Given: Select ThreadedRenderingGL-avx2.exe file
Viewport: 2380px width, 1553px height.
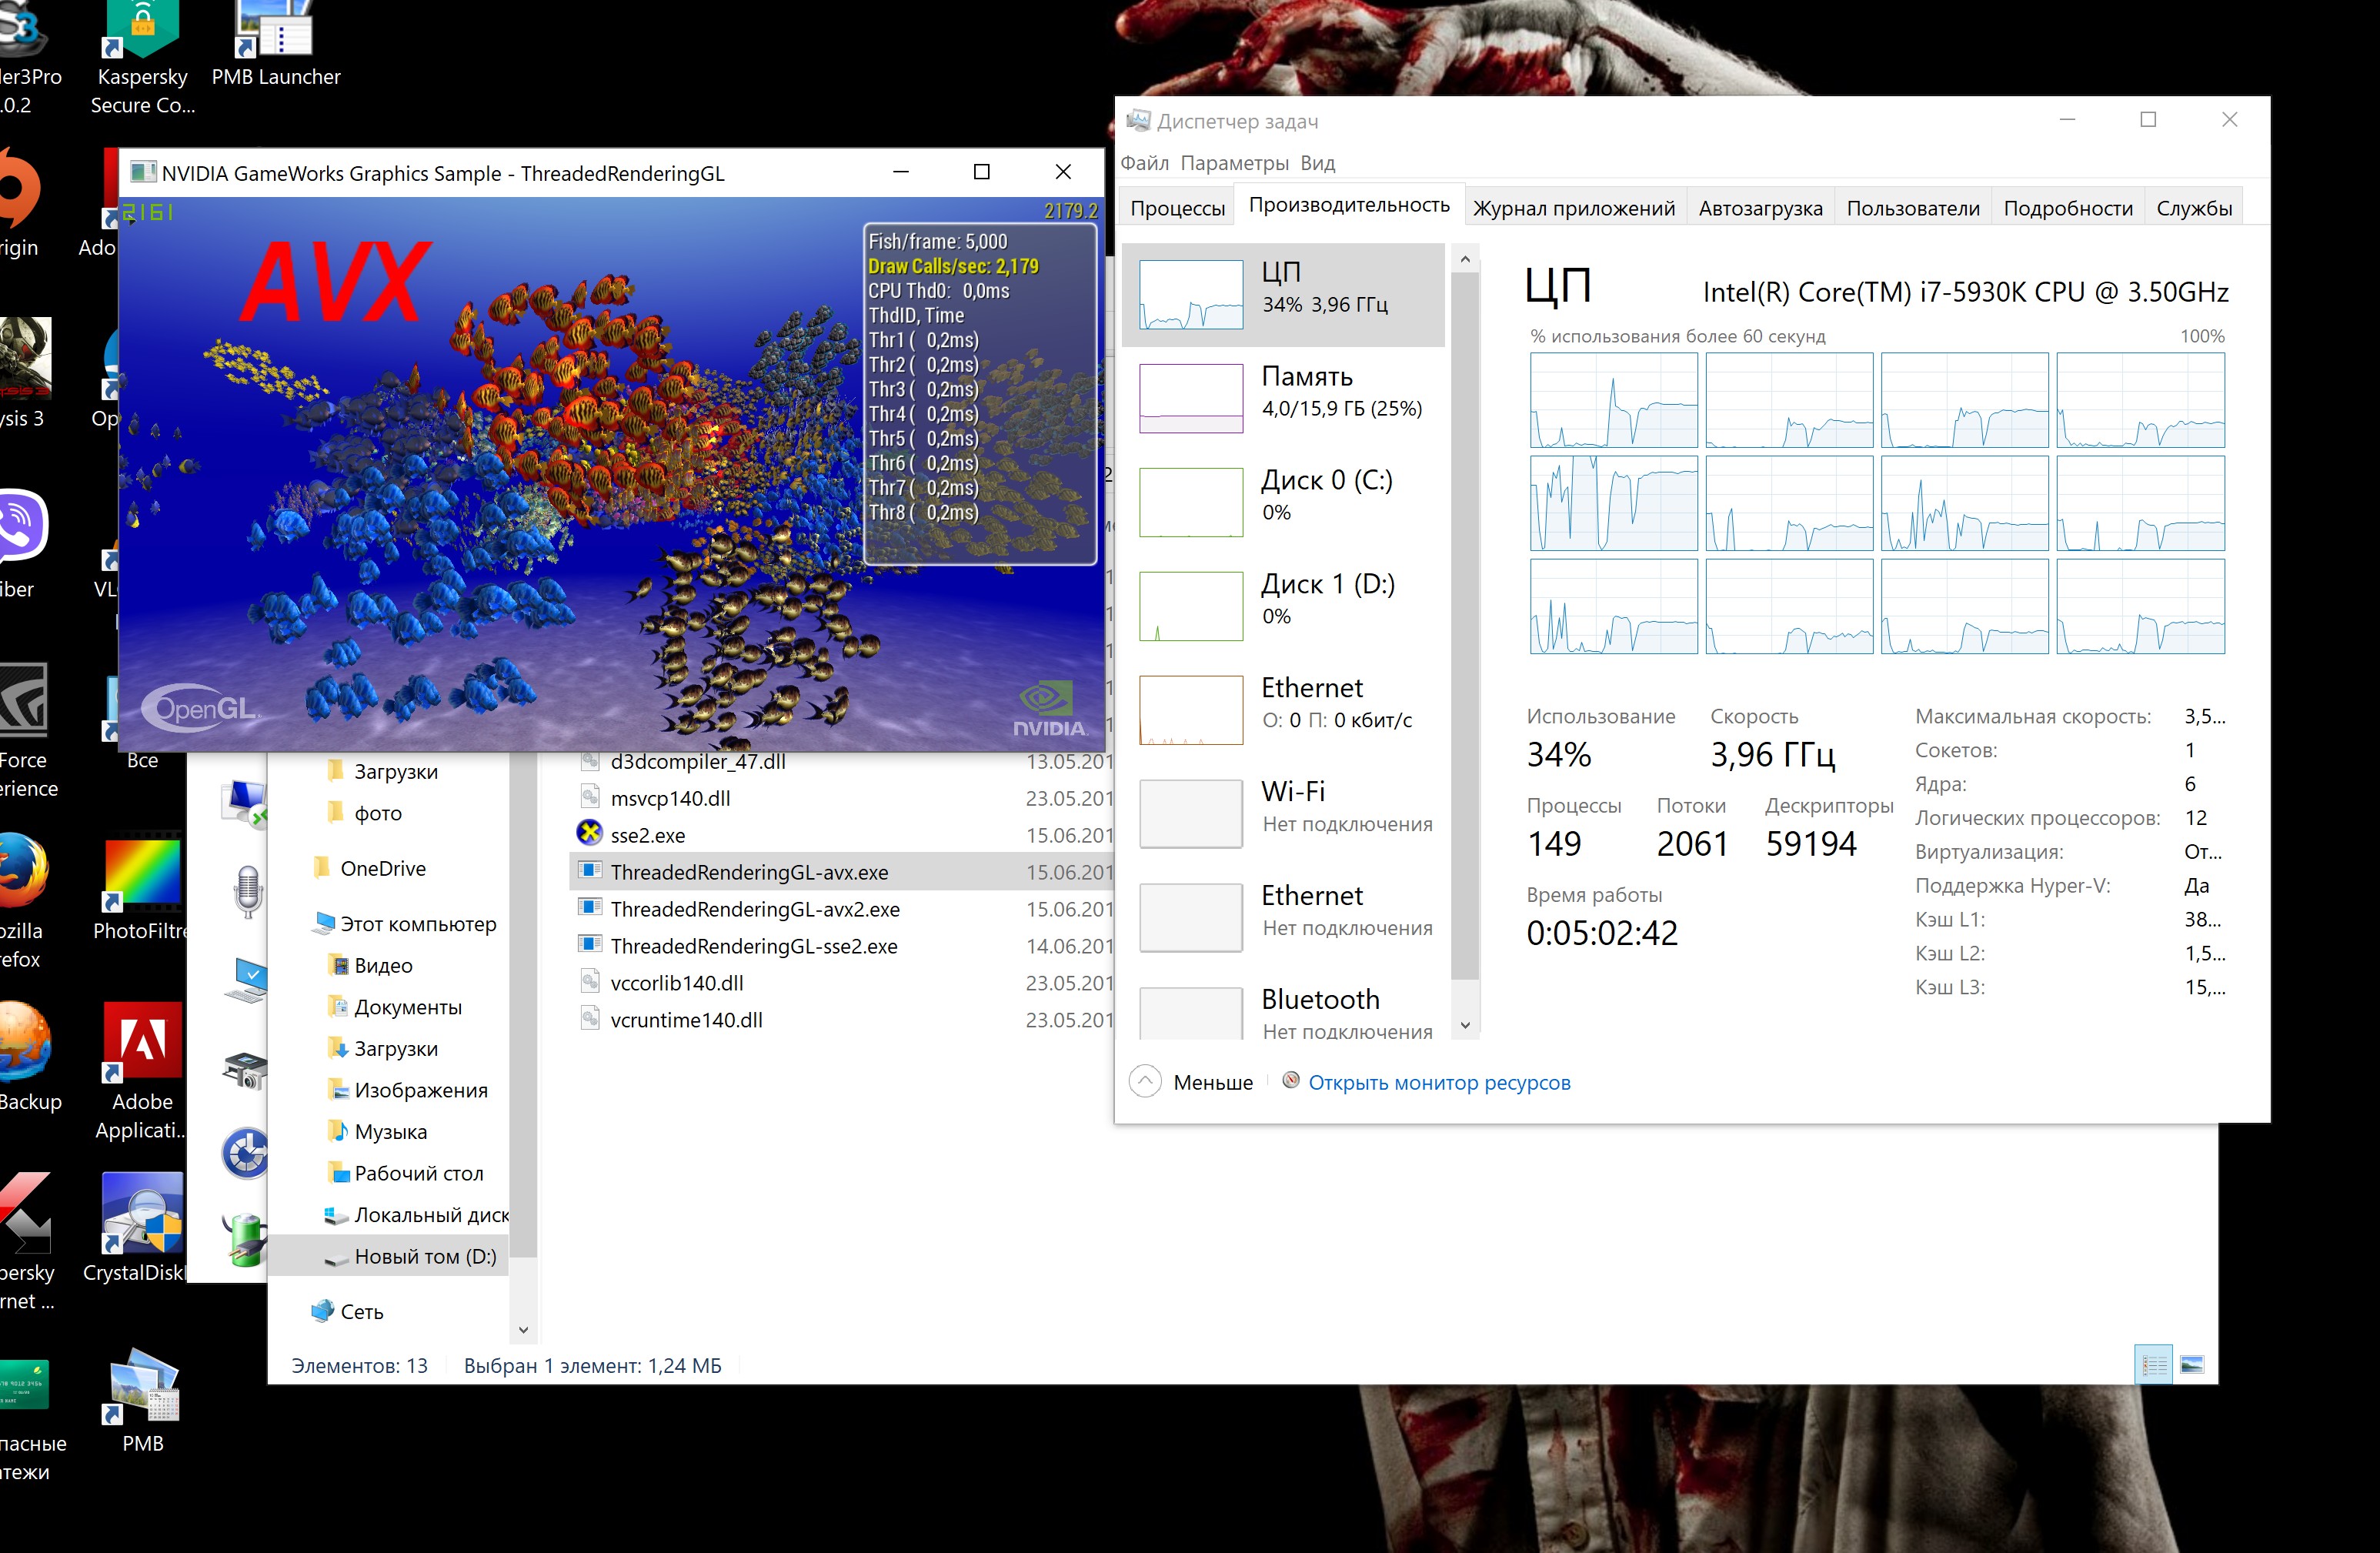Looking at the screenshot, I should click(x=754, y=909).
